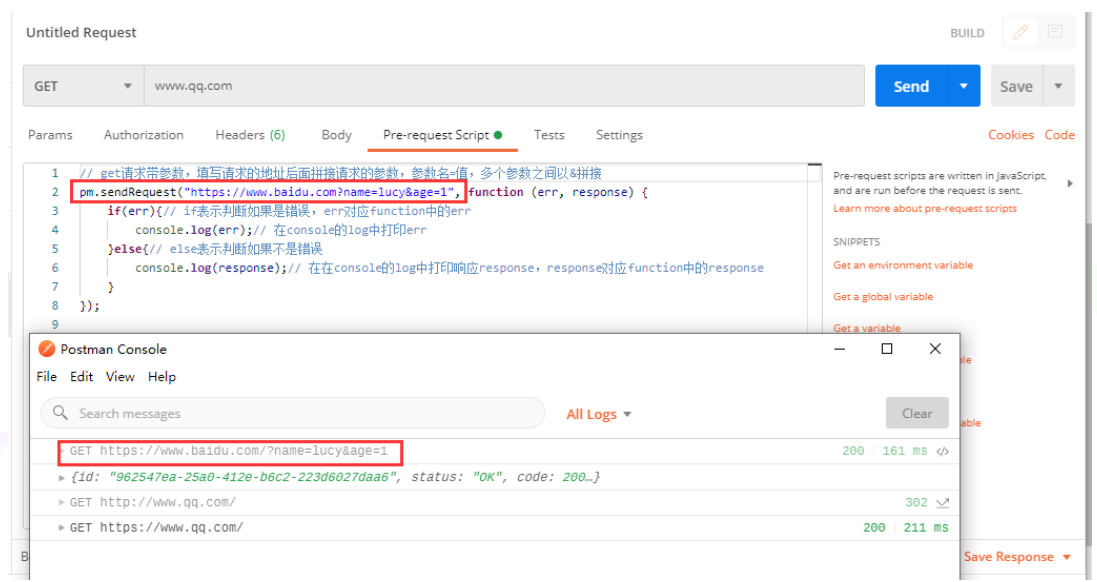Screen dimensions: 1097x582
Task: Open the GET method dropdown
Action: pyautogui.click(x=83, y=86)
